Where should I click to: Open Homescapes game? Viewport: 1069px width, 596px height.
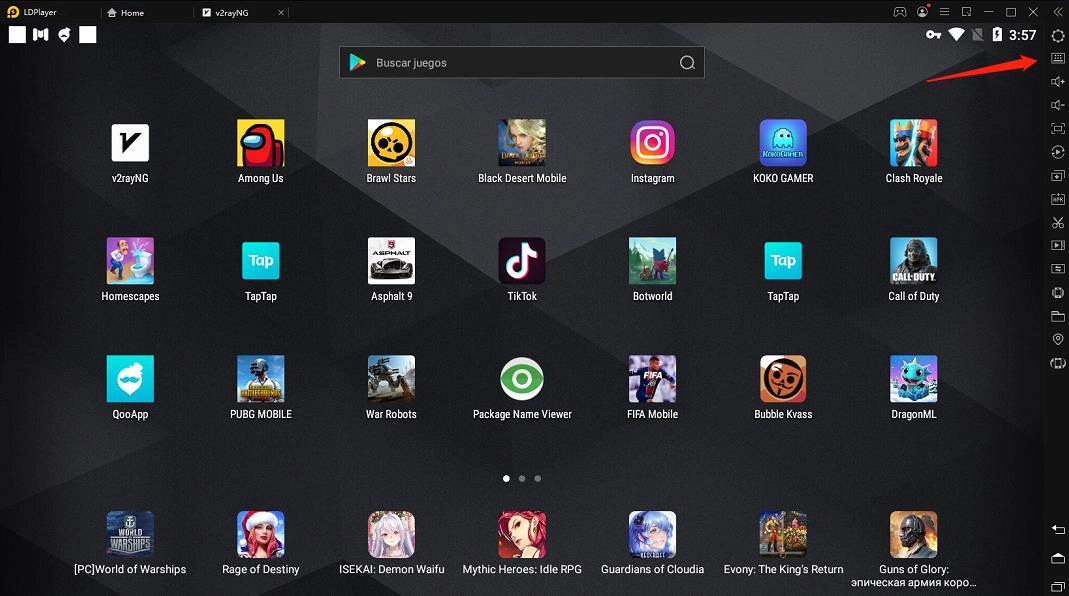[x=130, y=260]
